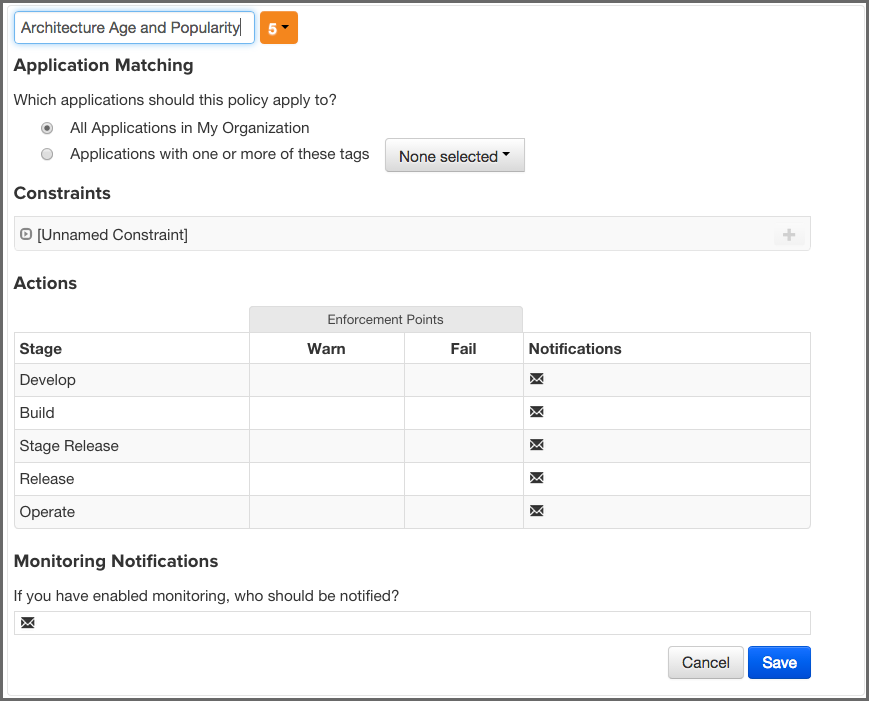Toggle Fail enforcement for the Release stage
Image resolution: width=869 pixels, height=701 pixels.
click(x=463, y=478)
